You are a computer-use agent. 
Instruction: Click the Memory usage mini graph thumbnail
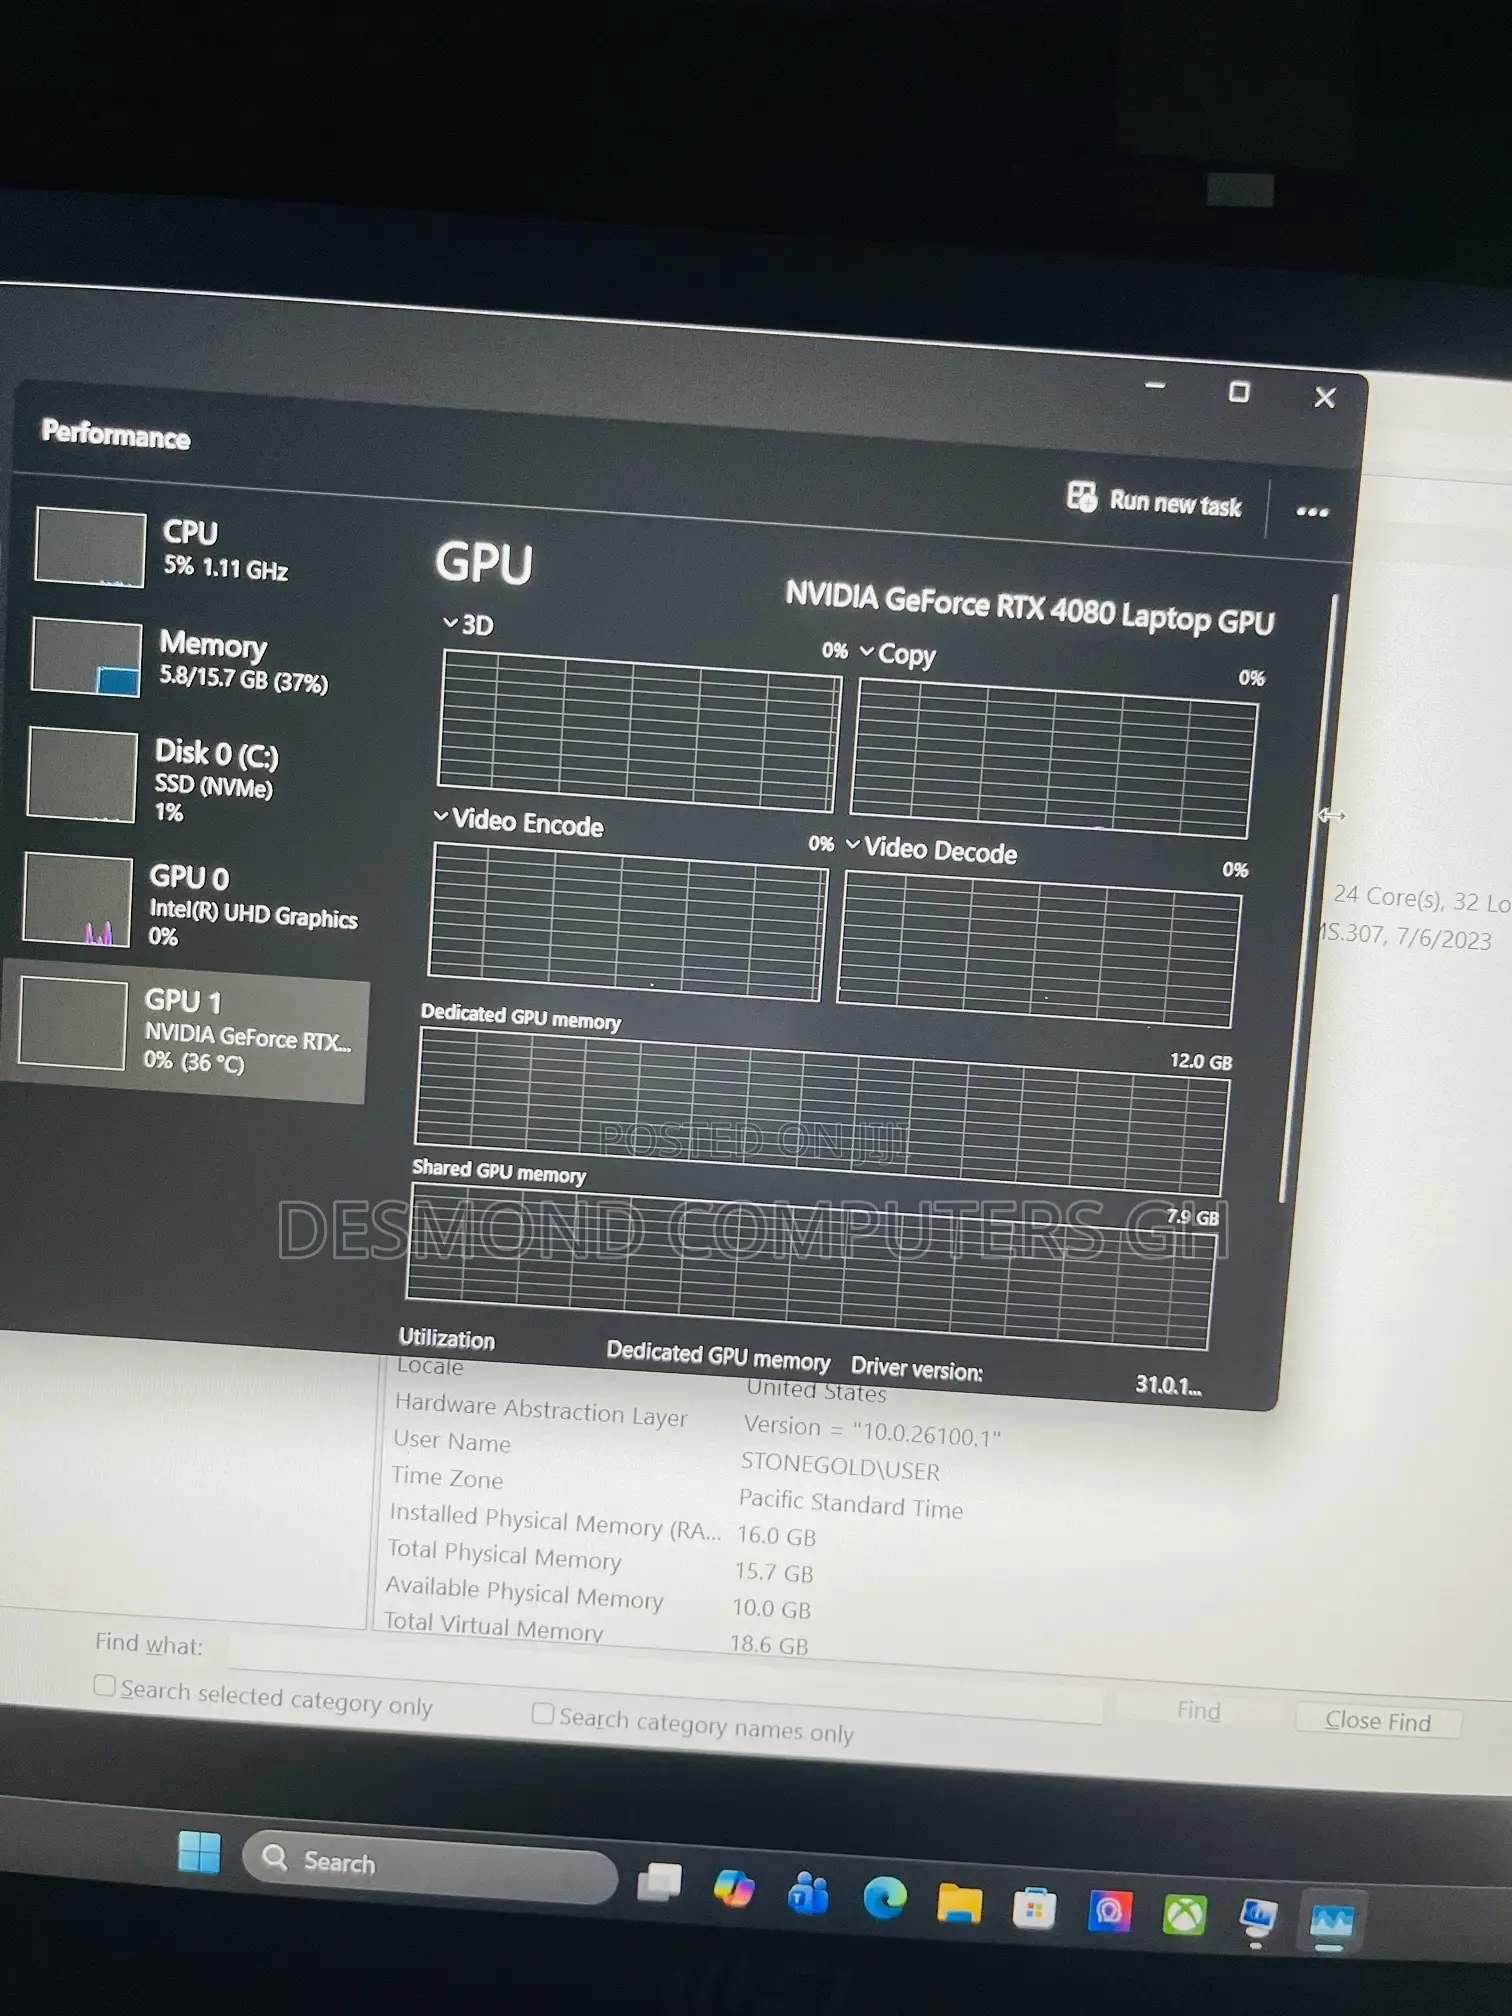86,657
